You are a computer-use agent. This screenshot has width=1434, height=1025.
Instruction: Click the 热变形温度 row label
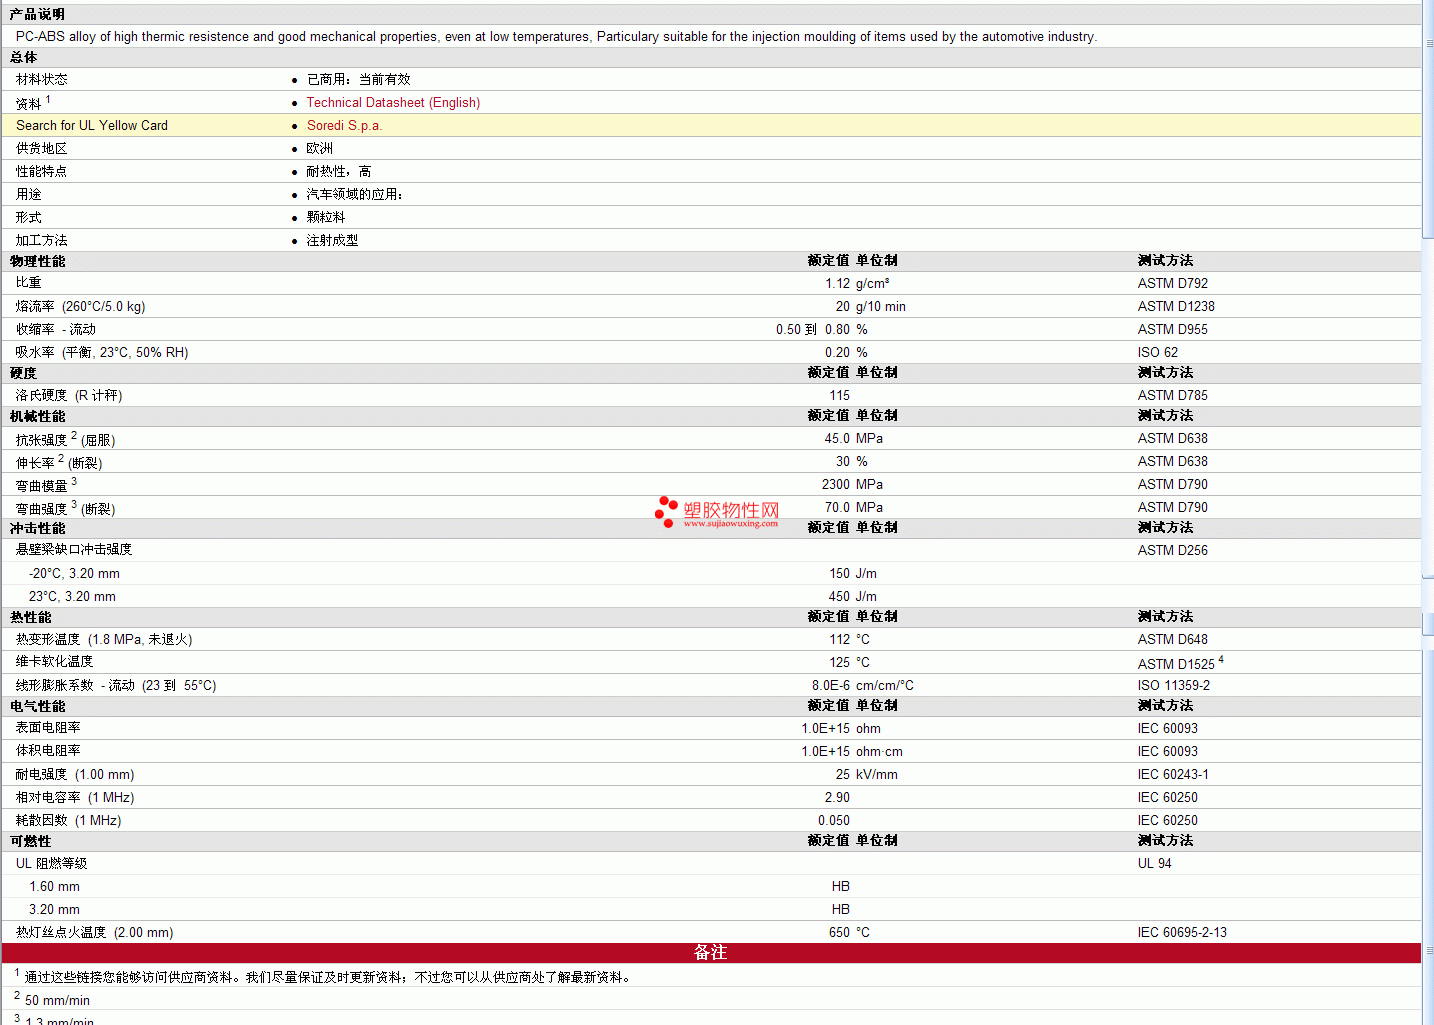tap(104, 639)
